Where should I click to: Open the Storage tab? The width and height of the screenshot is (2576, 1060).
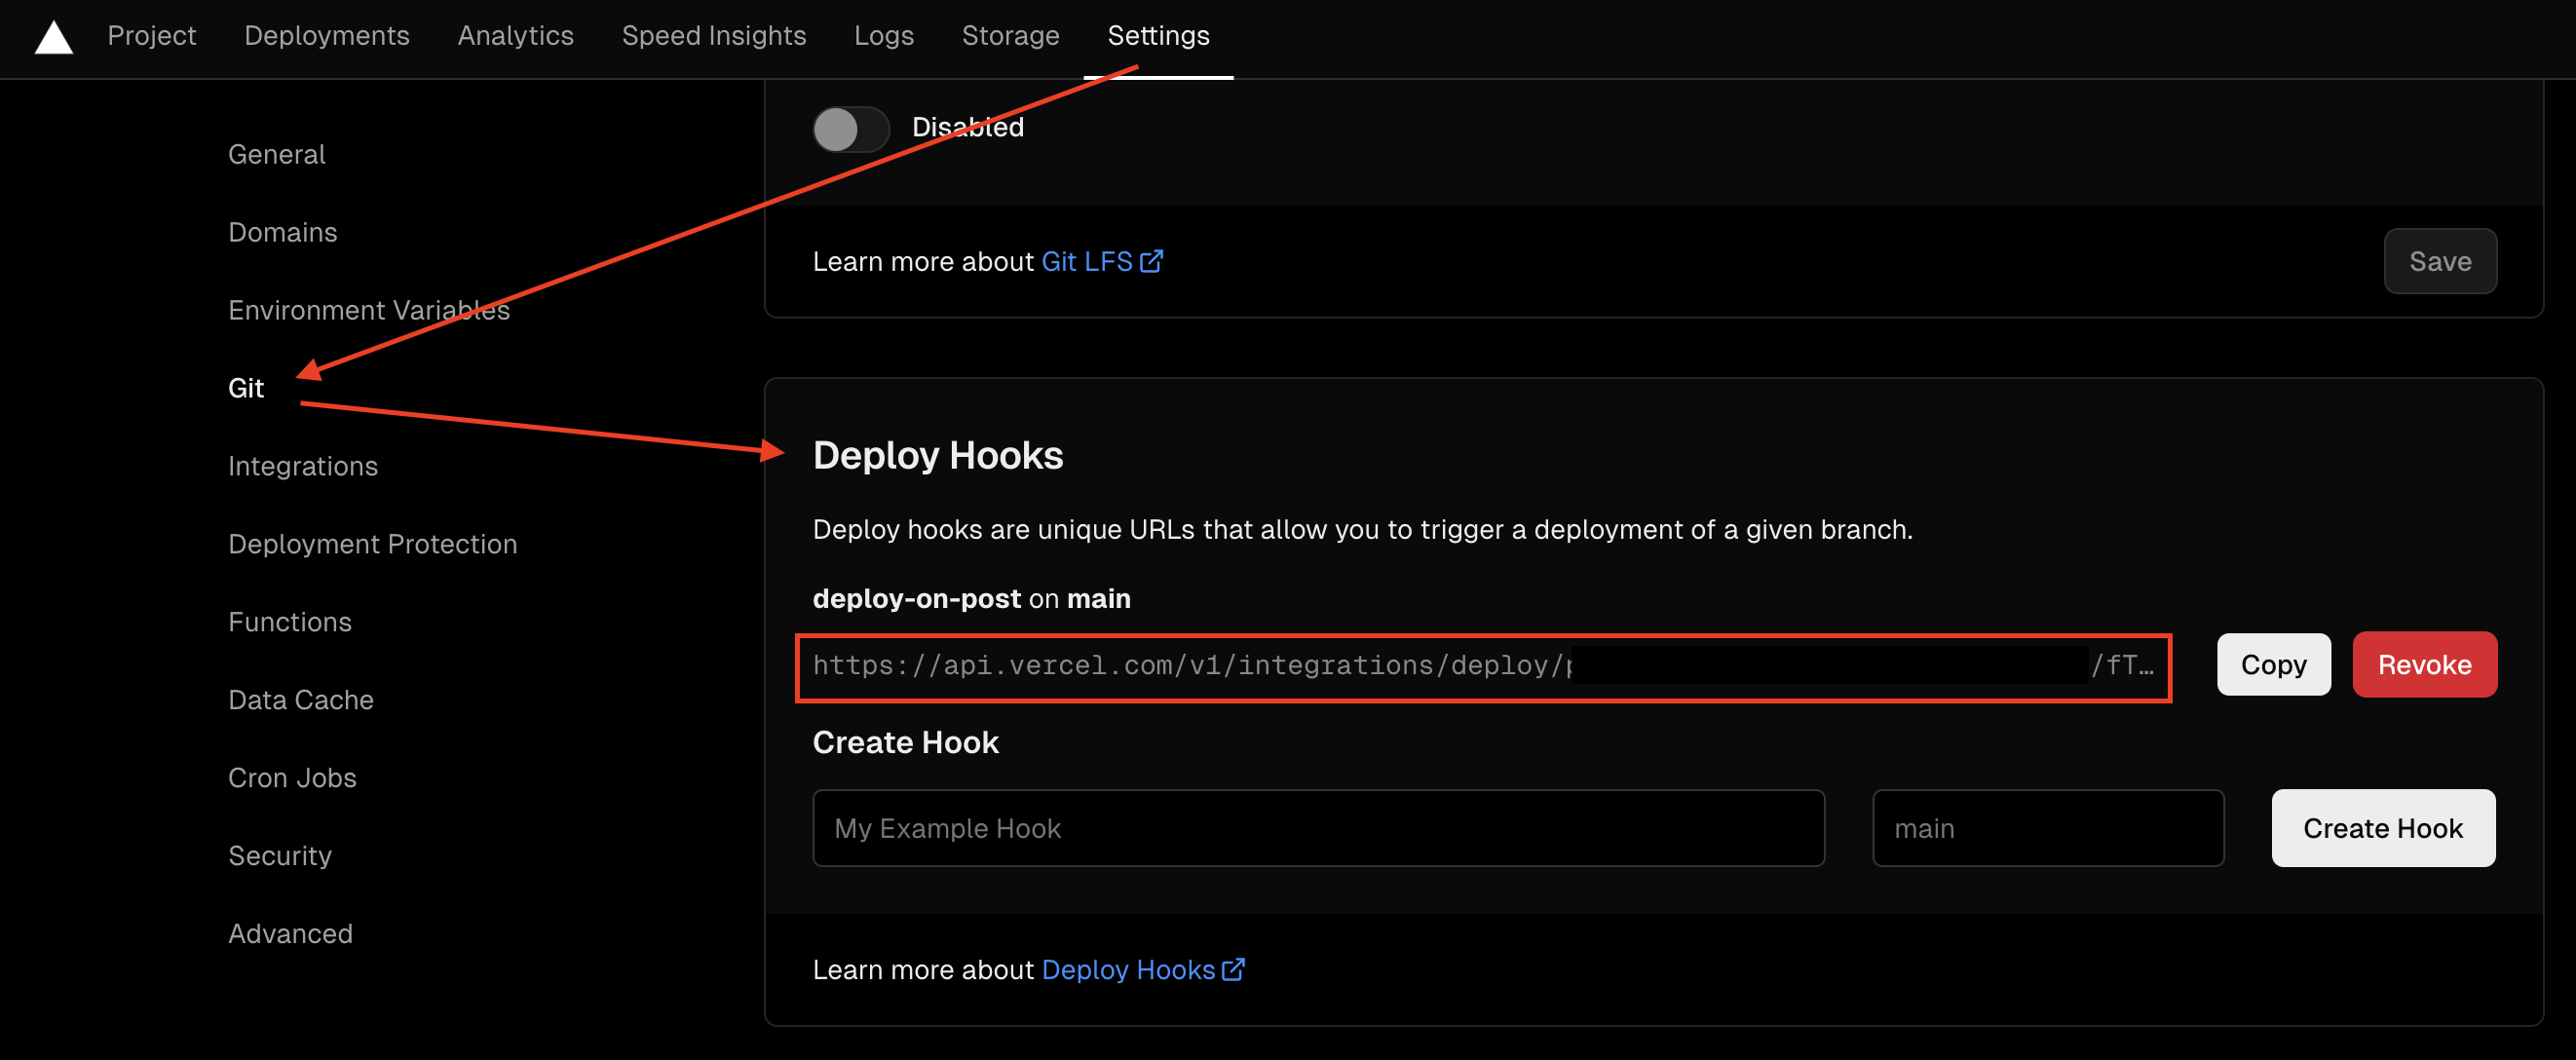click(x=1010, y=36)
